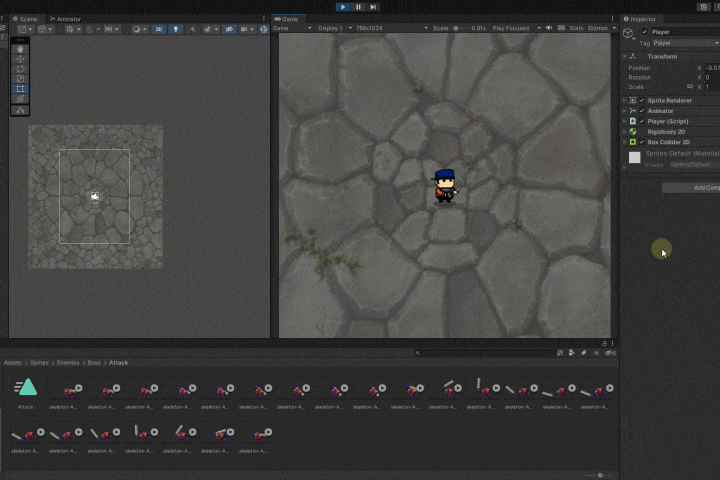Adjust the Project icon size slider
Image resolution: width=720 pixels, height=480 pixels.
599,475
